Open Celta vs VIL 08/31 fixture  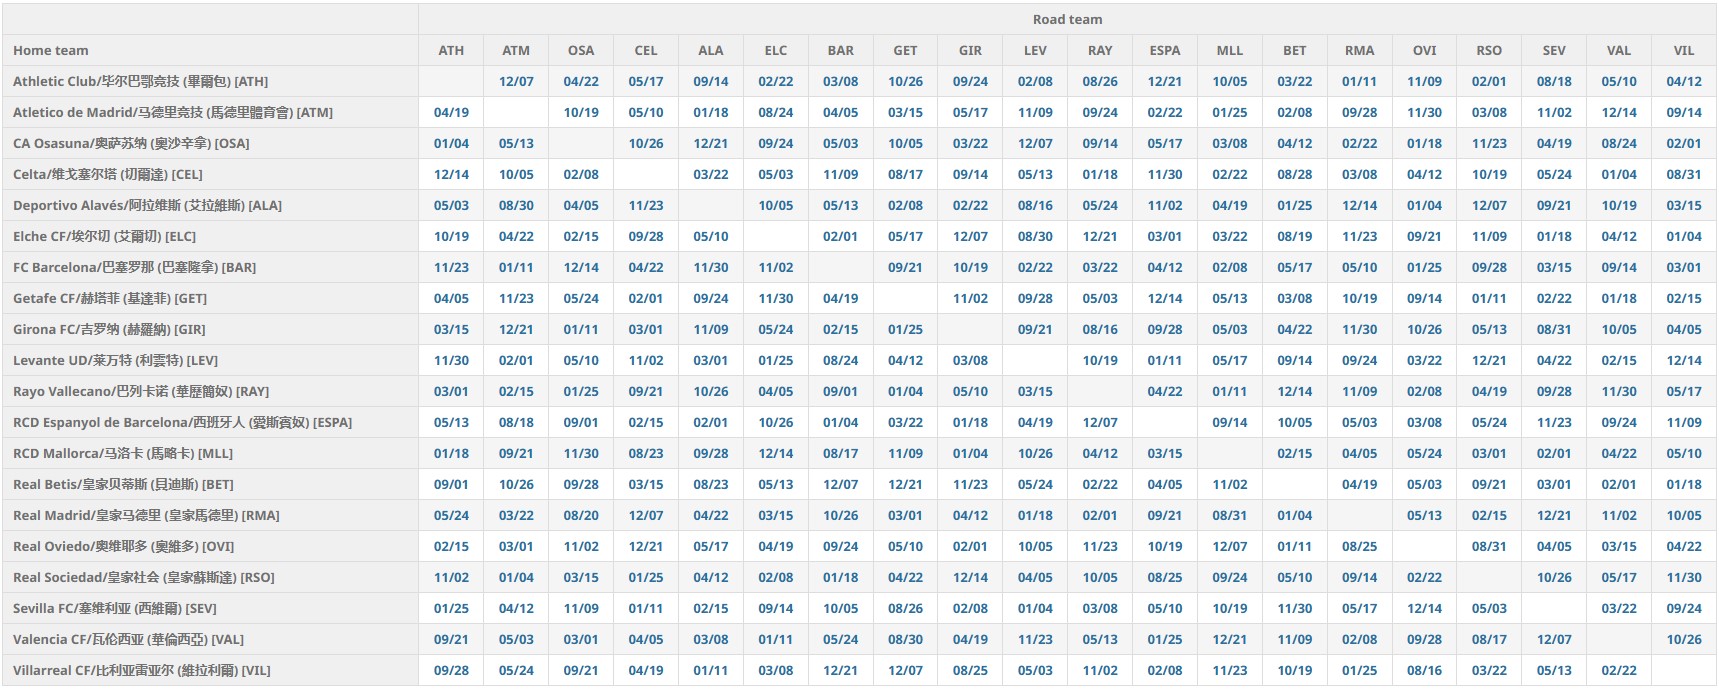pyautogui.click(x=1684, y=174)
